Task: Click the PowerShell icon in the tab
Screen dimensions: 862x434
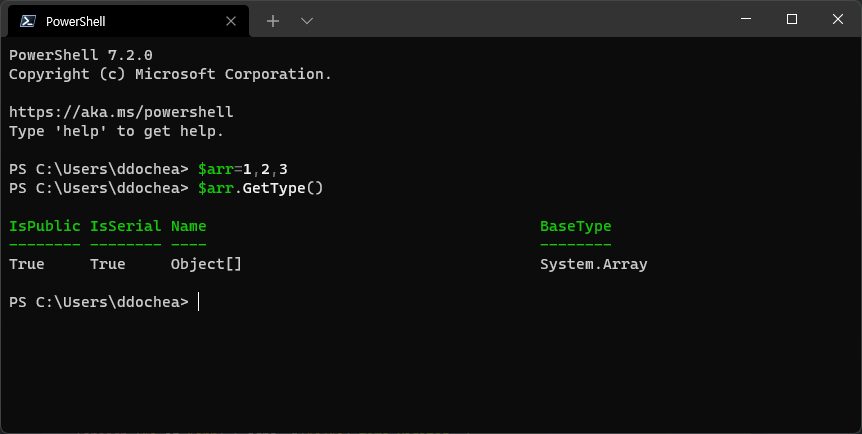Action: tap(28, 21)
